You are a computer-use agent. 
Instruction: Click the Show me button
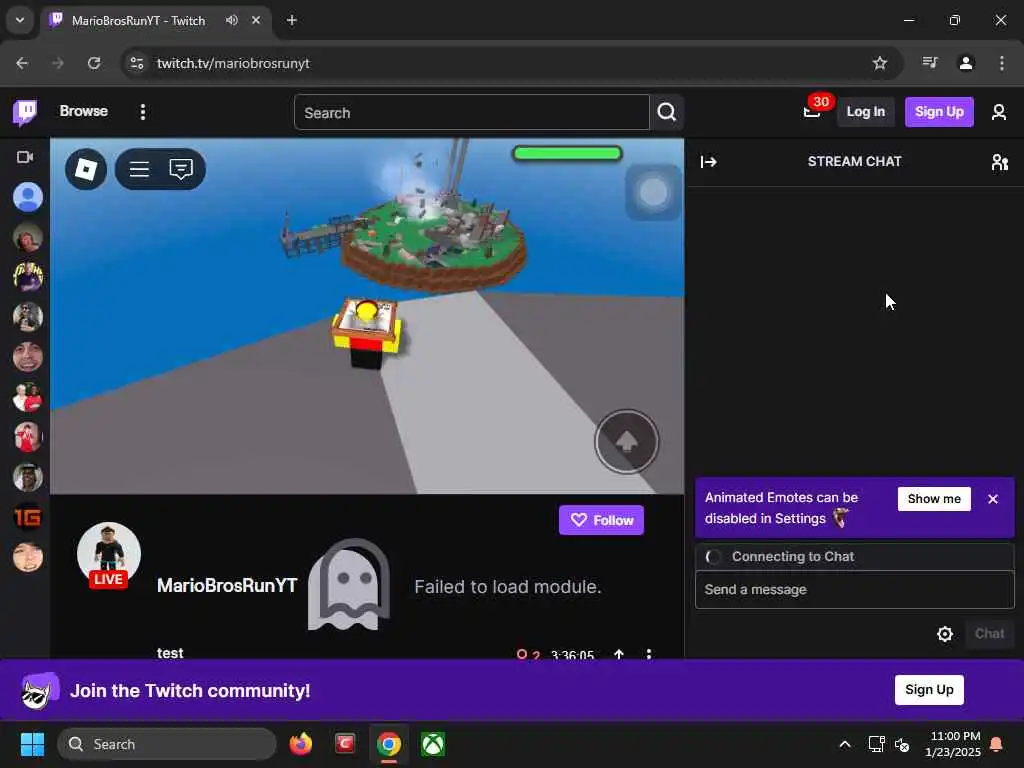(934, 499)
